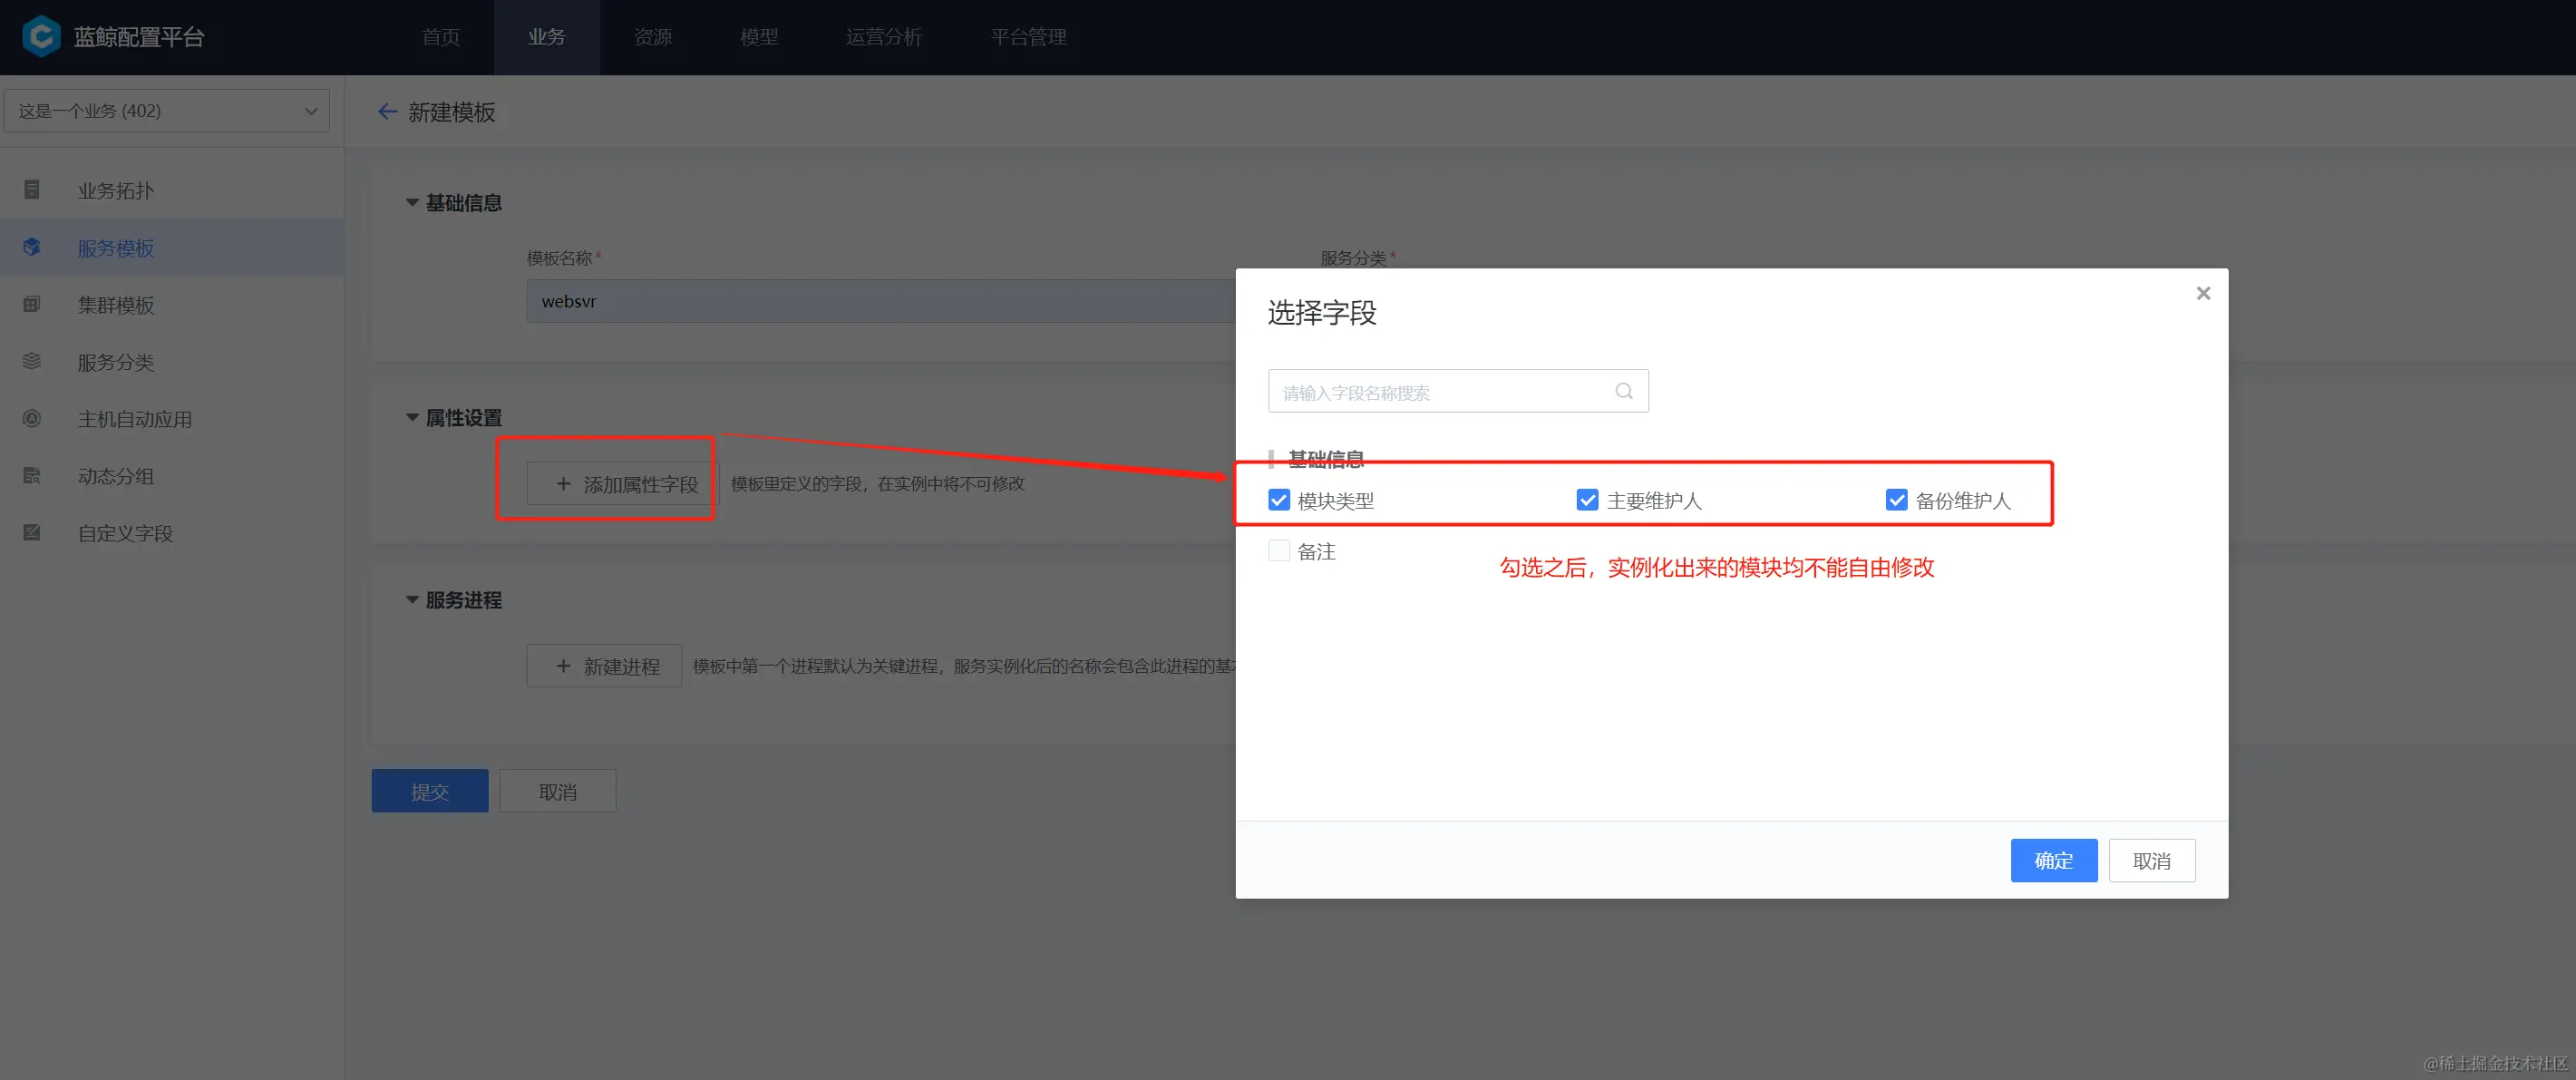Click the 蓝鲸配置平台 title text
This screenshot has width=2576, height=1080.
point(139,37)
